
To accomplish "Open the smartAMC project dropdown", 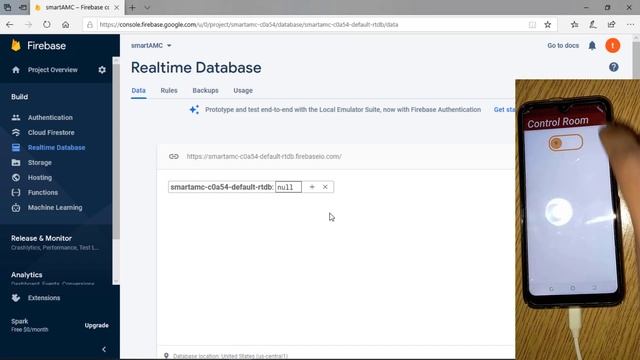I will tap(151, 46).
